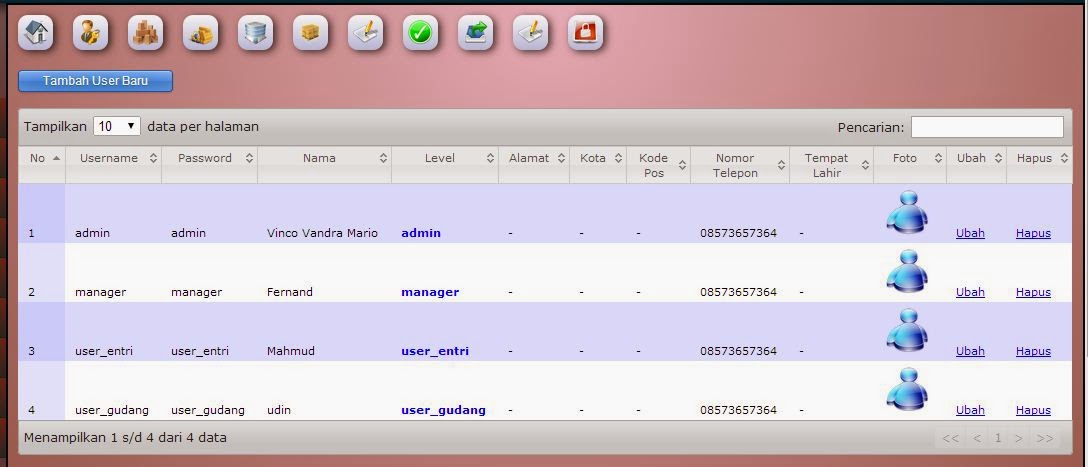Go to next page with > button
This screenshot has width=1088, height=467.
1019,438
